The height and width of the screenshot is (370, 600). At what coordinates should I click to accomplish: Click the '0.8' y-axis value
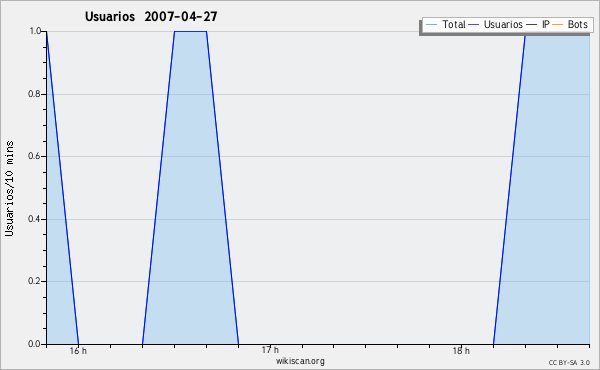click(34, 94)
